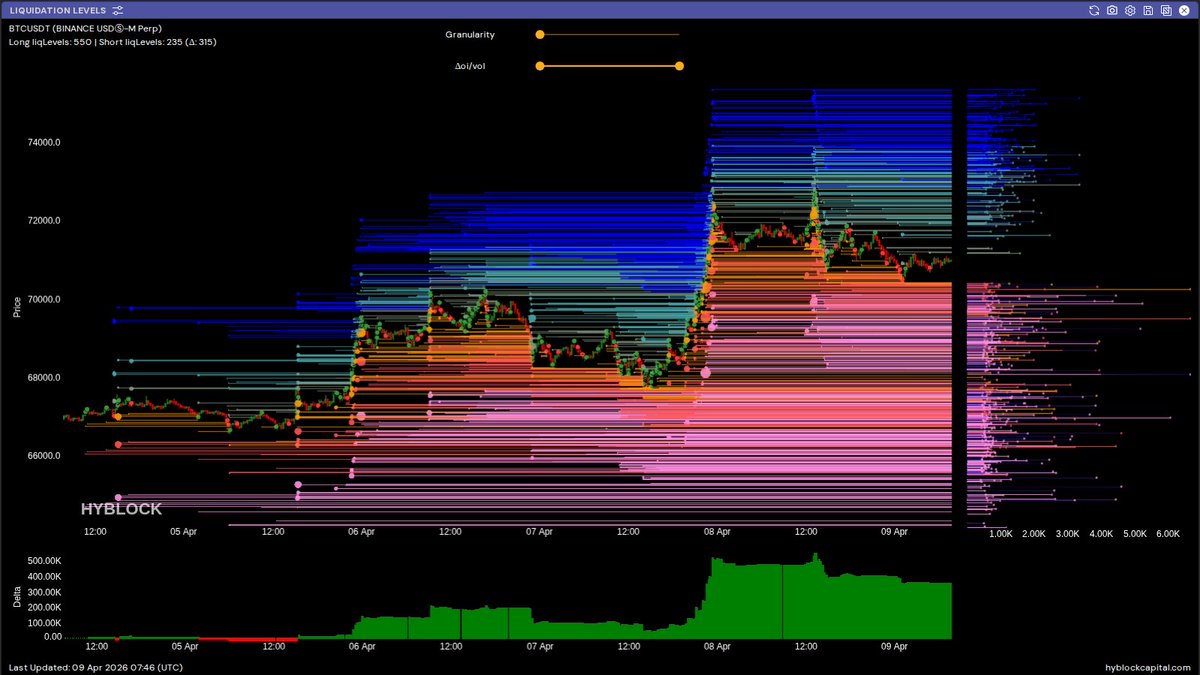Viewport: 1200px width, 675px height.
Task: Click the floppy disk save icon
Action: click(1148, 10)
